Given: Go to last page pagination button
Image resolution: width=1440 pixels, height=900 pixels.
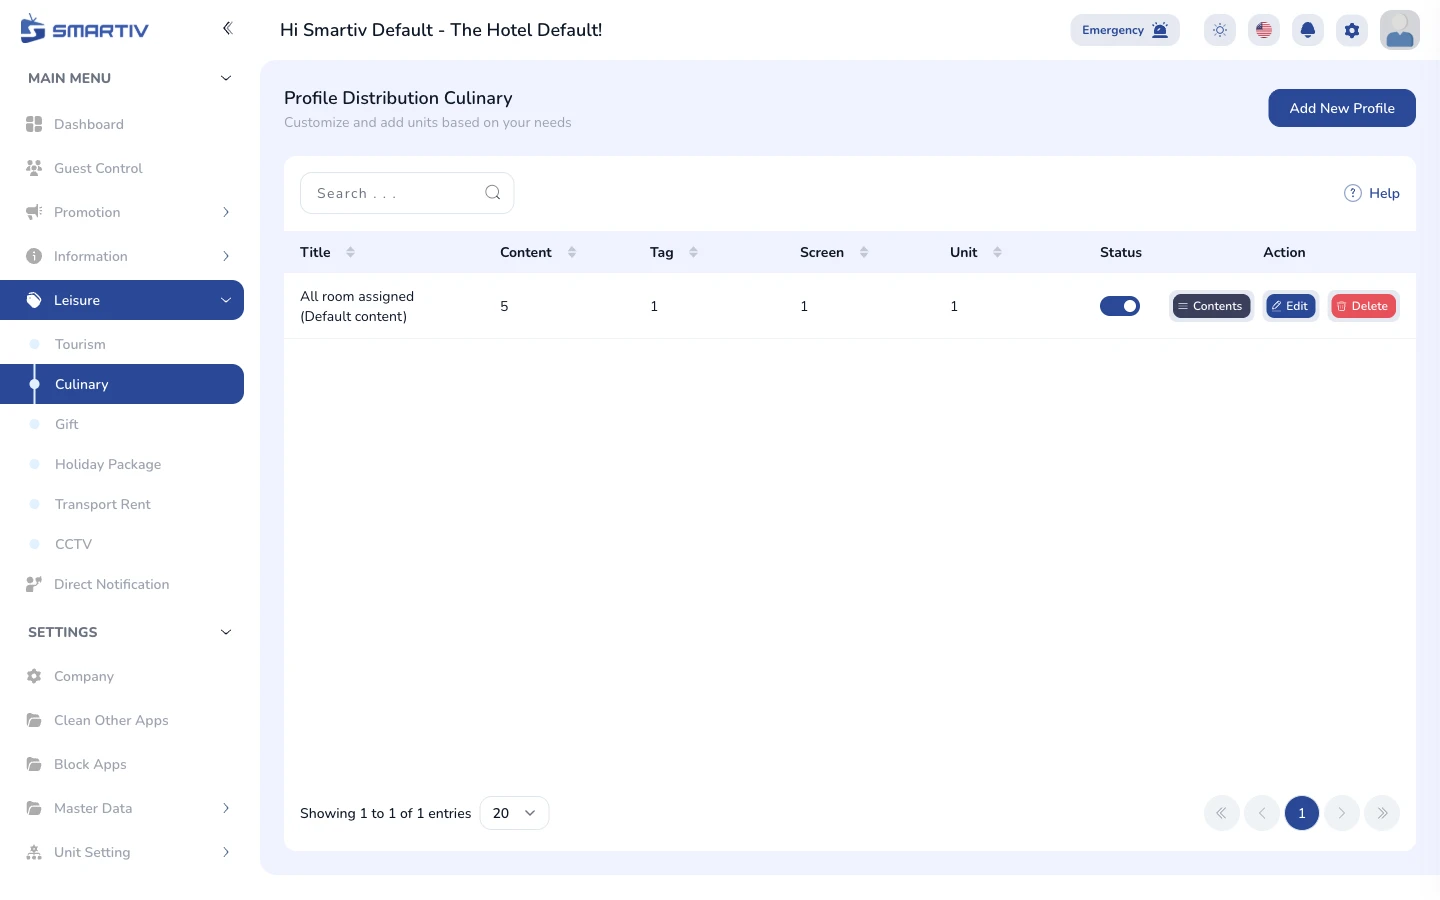Looking at the screenshot, I should [x=1382, y=813].
